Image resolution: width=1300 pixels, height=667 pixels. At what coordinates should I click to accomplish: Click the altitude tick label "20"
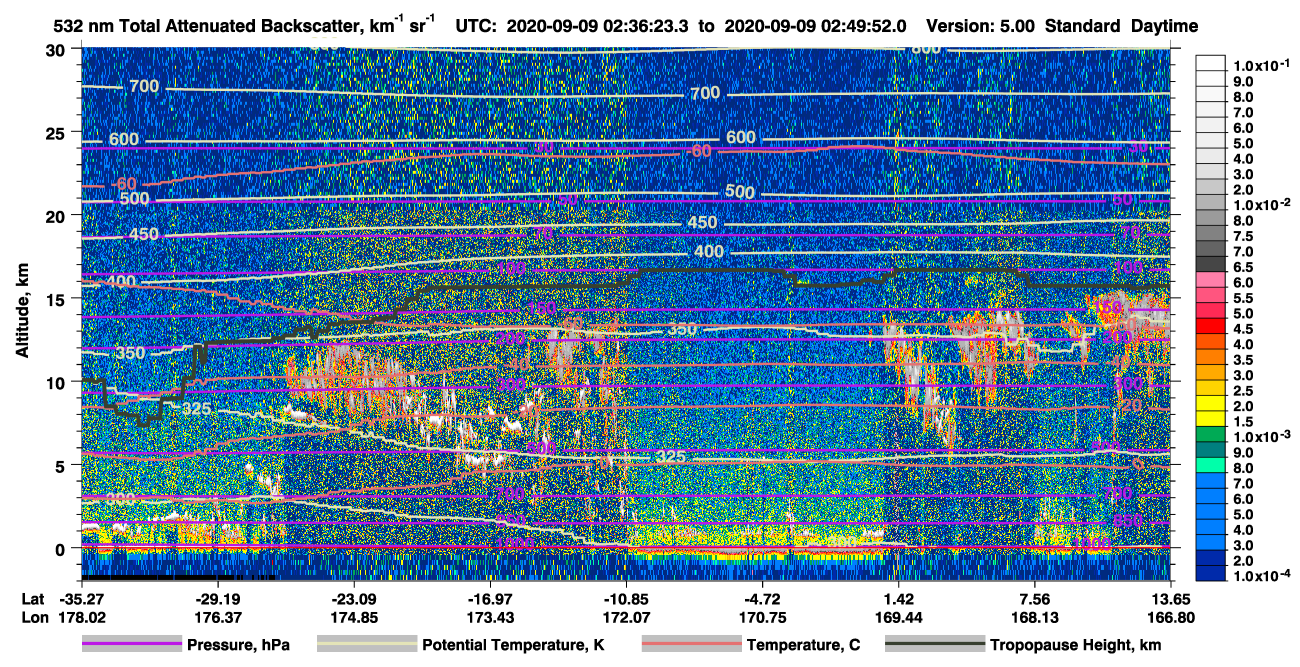[57, 215]
